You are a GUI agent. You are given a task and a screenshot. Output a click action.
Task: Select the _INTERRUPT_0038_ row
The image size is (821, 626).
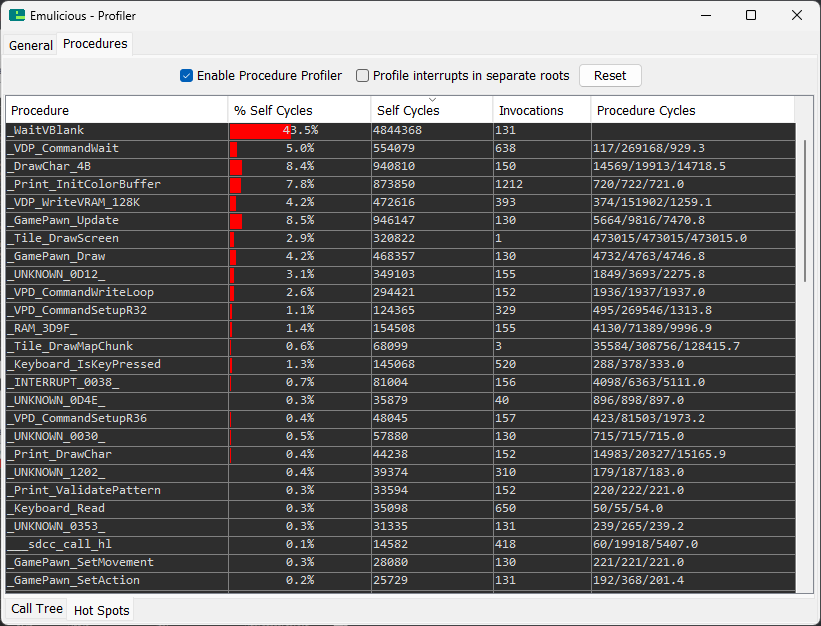[401, 383]
